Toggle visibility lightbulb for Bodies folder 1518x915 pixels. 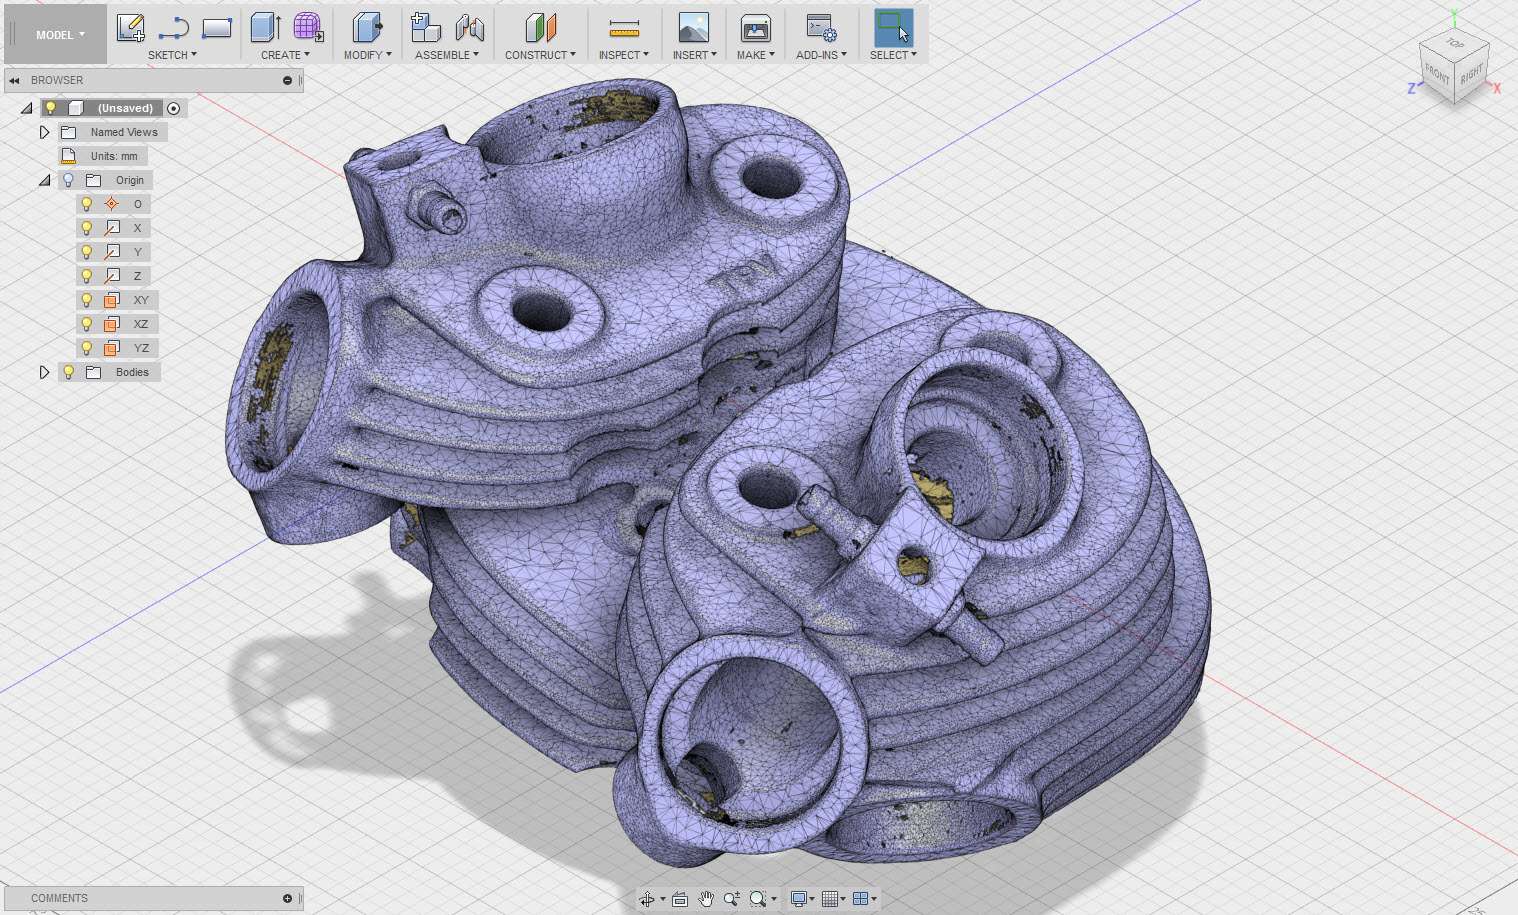point(68,372)
